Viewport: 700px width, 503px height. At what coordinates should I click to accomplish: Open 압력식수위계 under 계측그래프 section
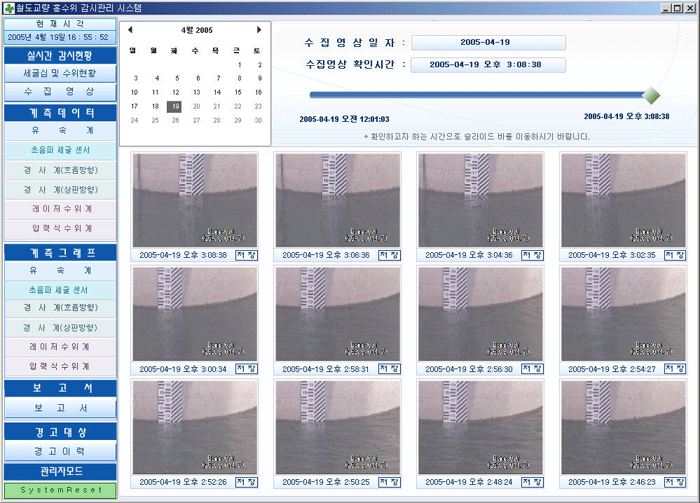(59, 366)
